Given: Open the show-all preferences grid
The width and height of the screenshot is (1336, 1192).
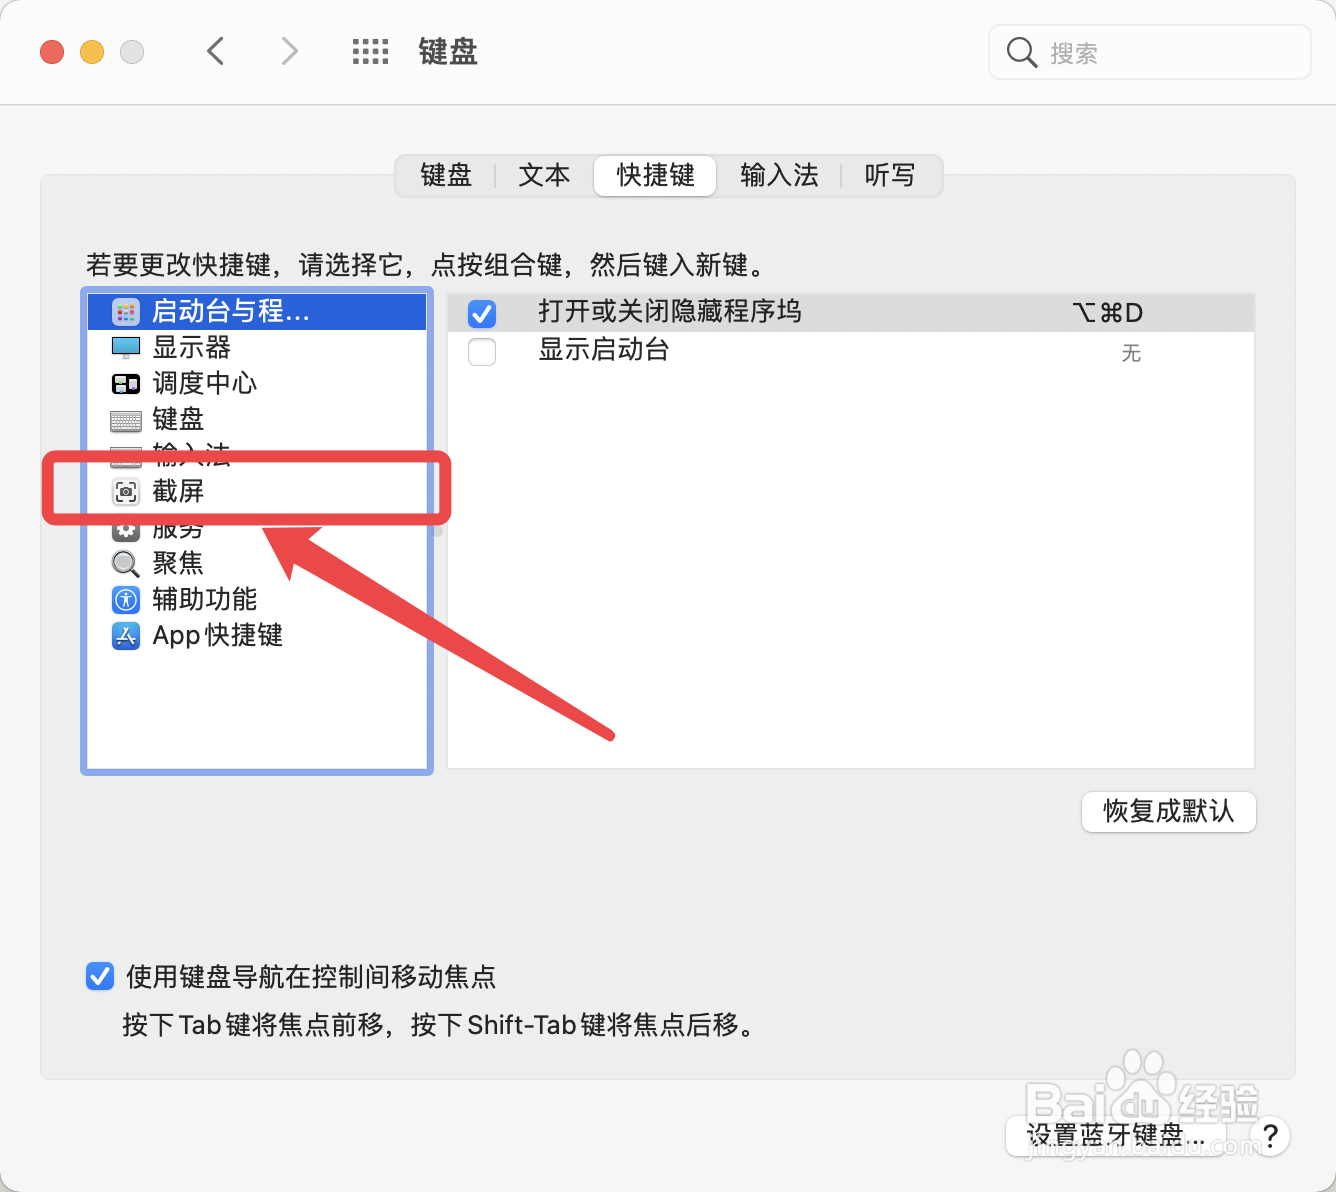Looking at the screenshot, I should click(370, 52).
